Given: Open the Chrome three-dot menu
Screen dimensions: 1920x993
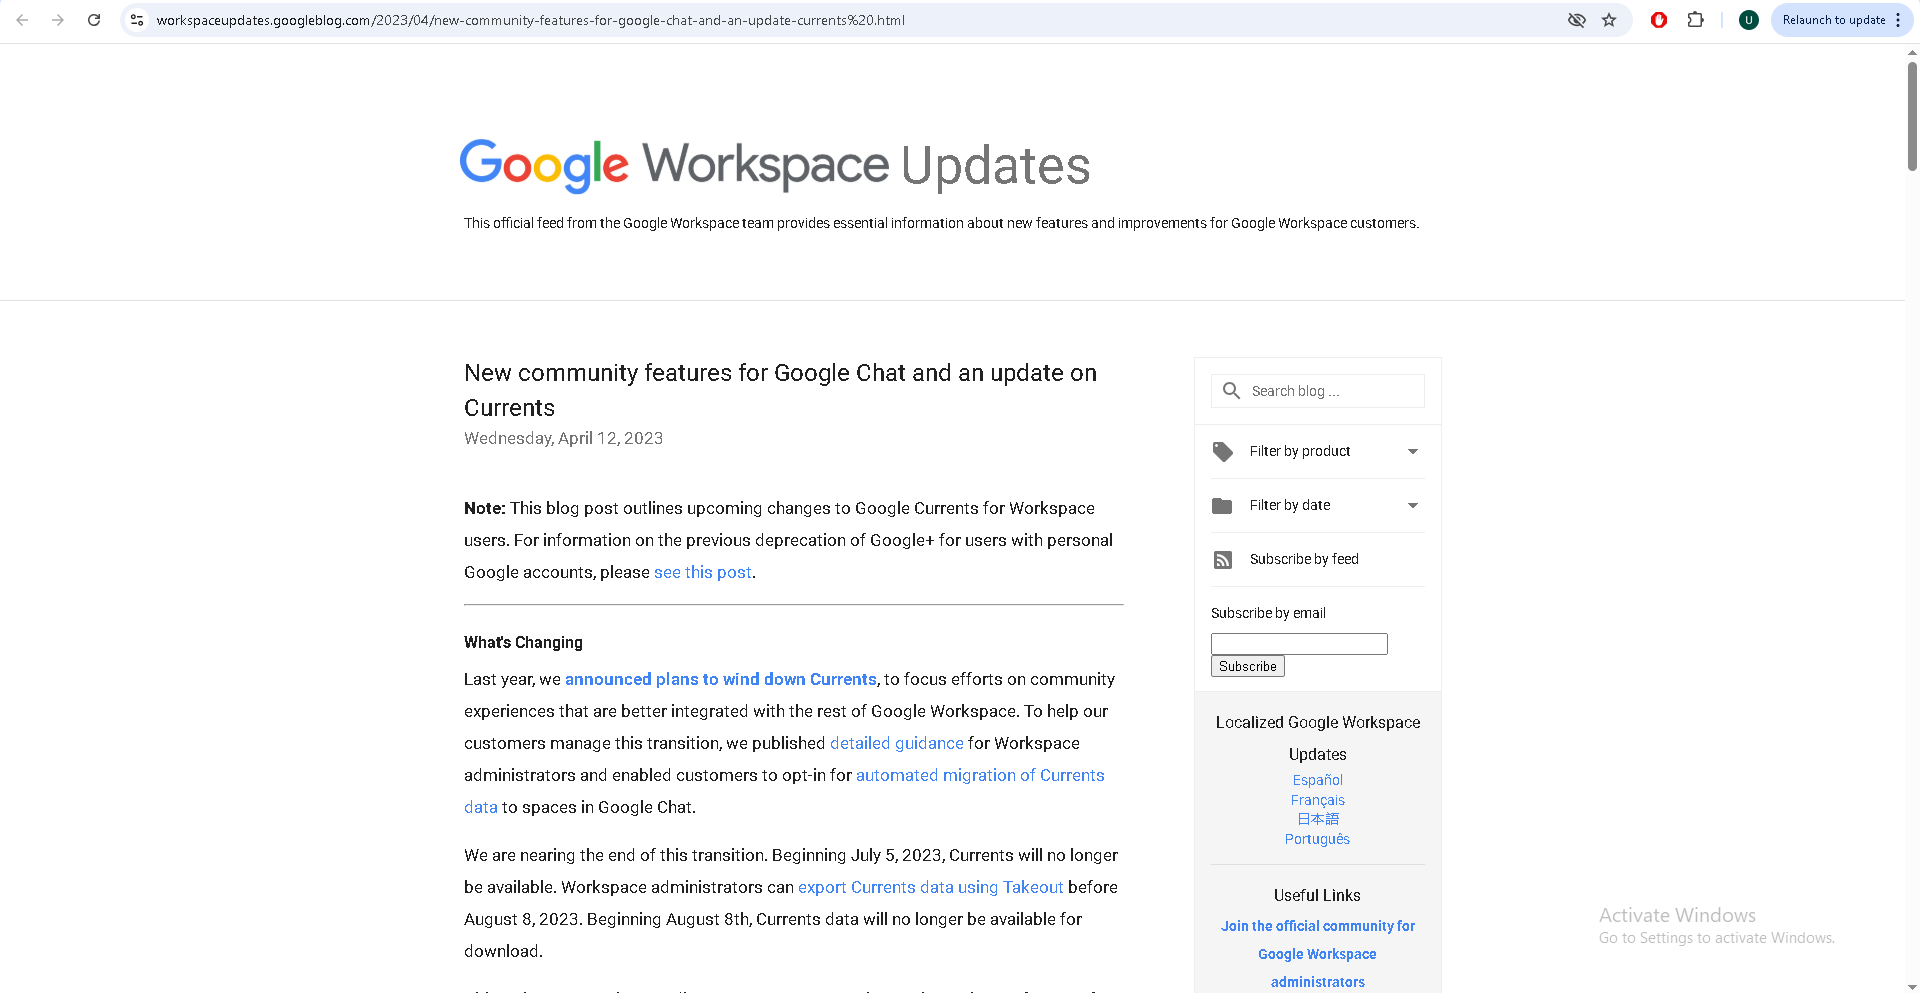Looking at the screenshot, I should (x=1898, y=20).
